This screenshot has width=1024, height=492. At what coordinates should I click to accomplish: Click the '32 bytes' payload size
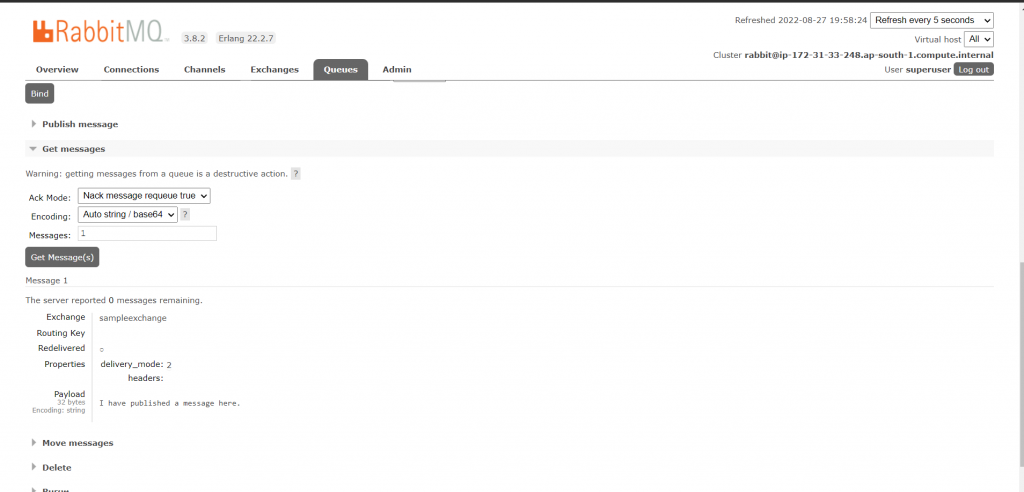71,402
